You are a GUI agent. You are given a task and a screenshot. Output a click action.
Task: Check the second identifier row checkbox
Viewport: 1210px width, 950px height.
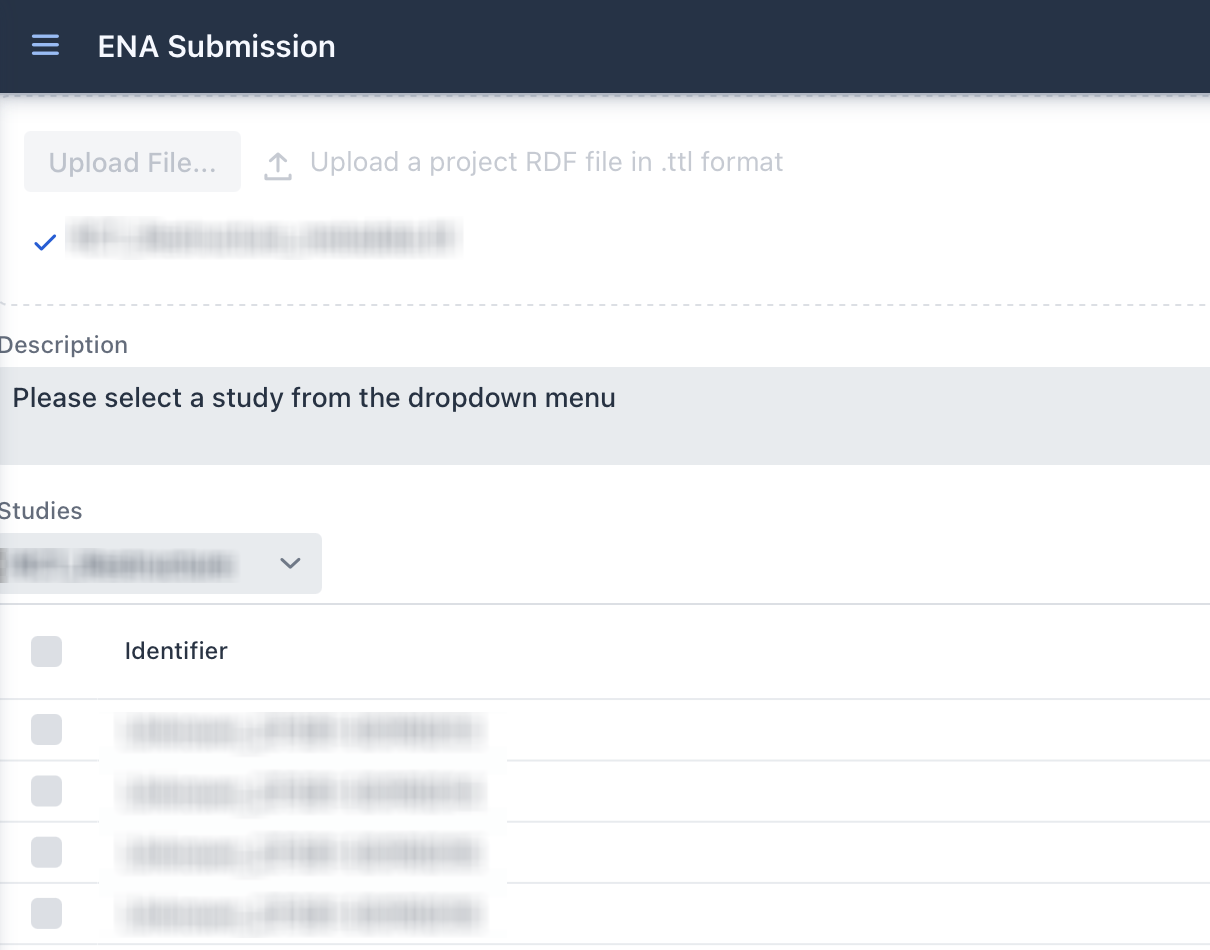coord(46,791)
